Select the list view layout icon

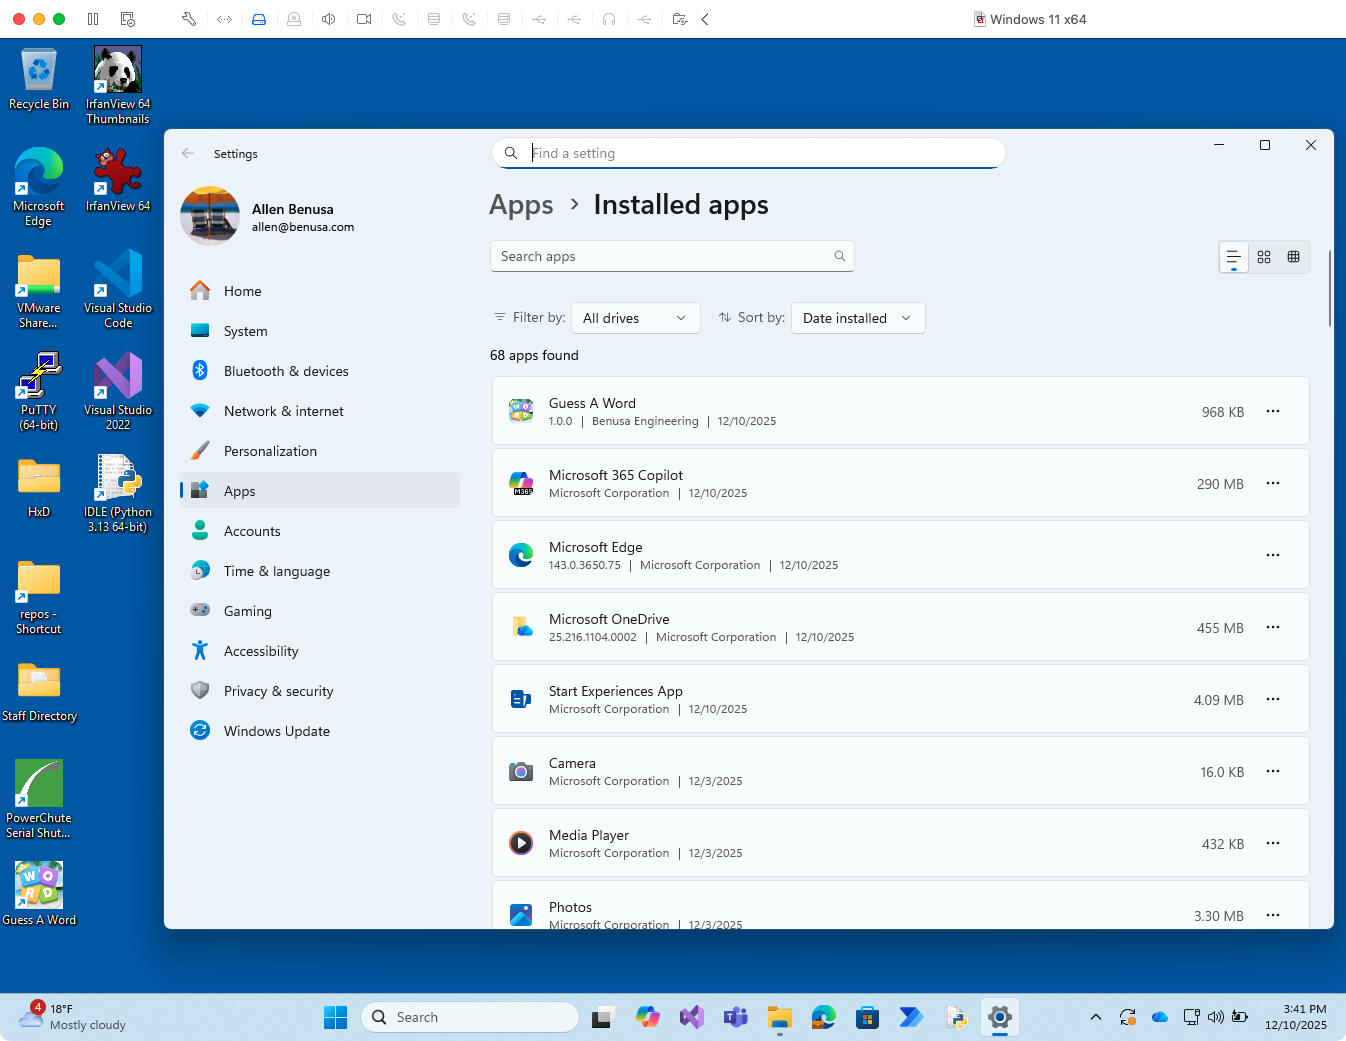1234,257
